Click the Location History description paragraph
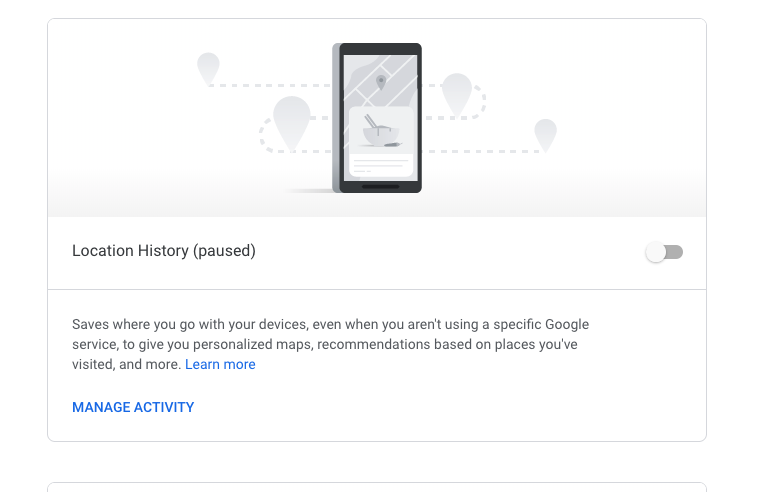 [x=330, y=344]
